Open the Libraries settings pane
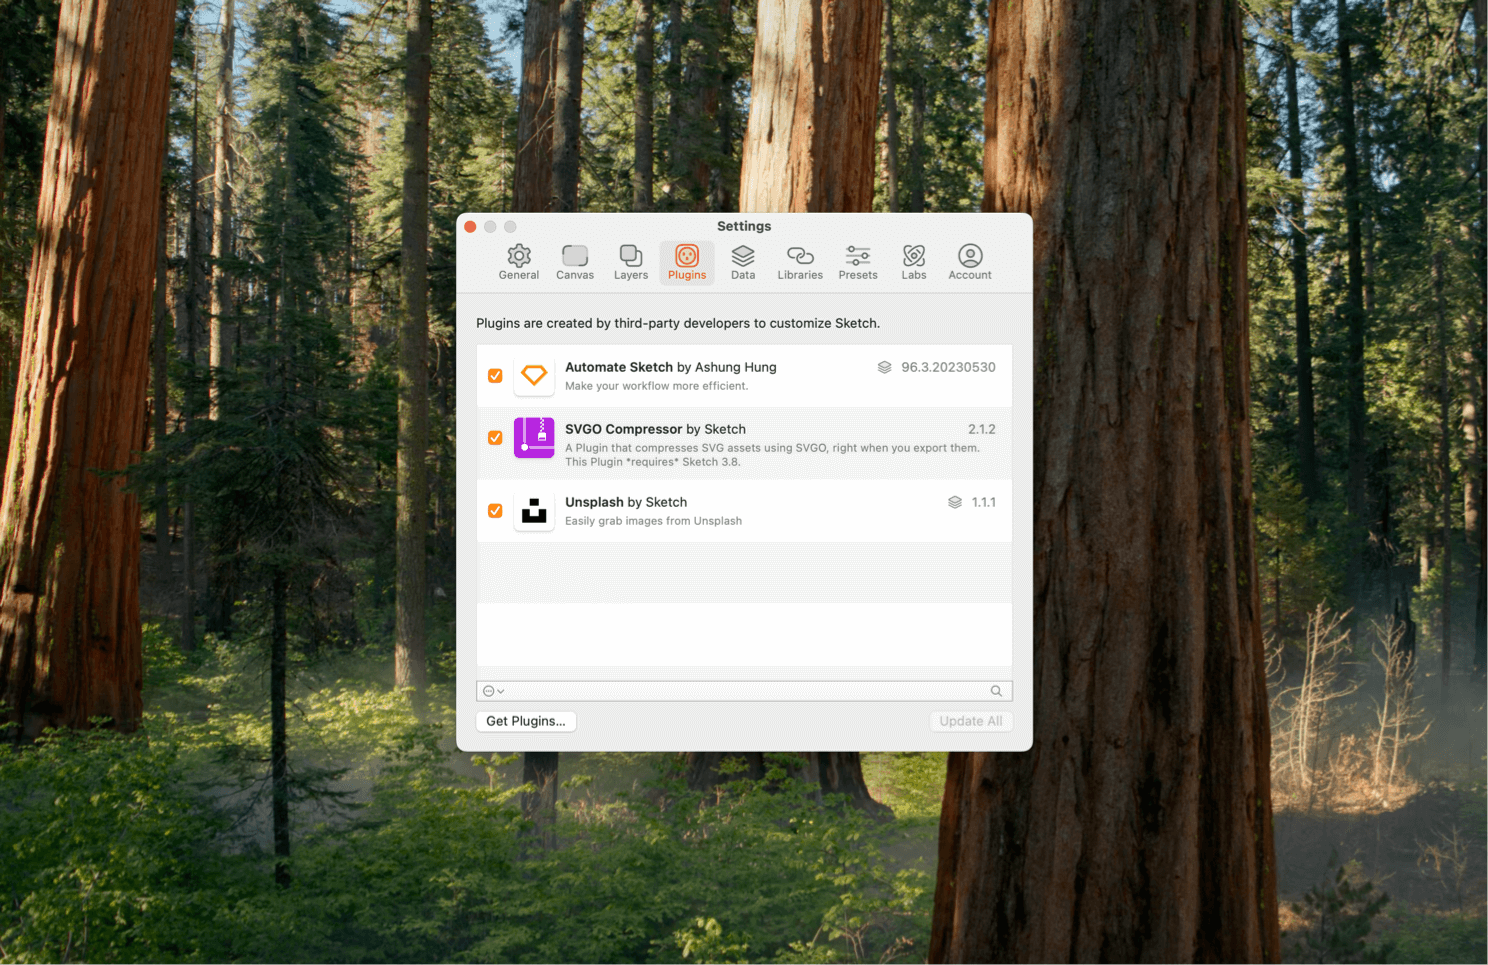 click(800, 261)
